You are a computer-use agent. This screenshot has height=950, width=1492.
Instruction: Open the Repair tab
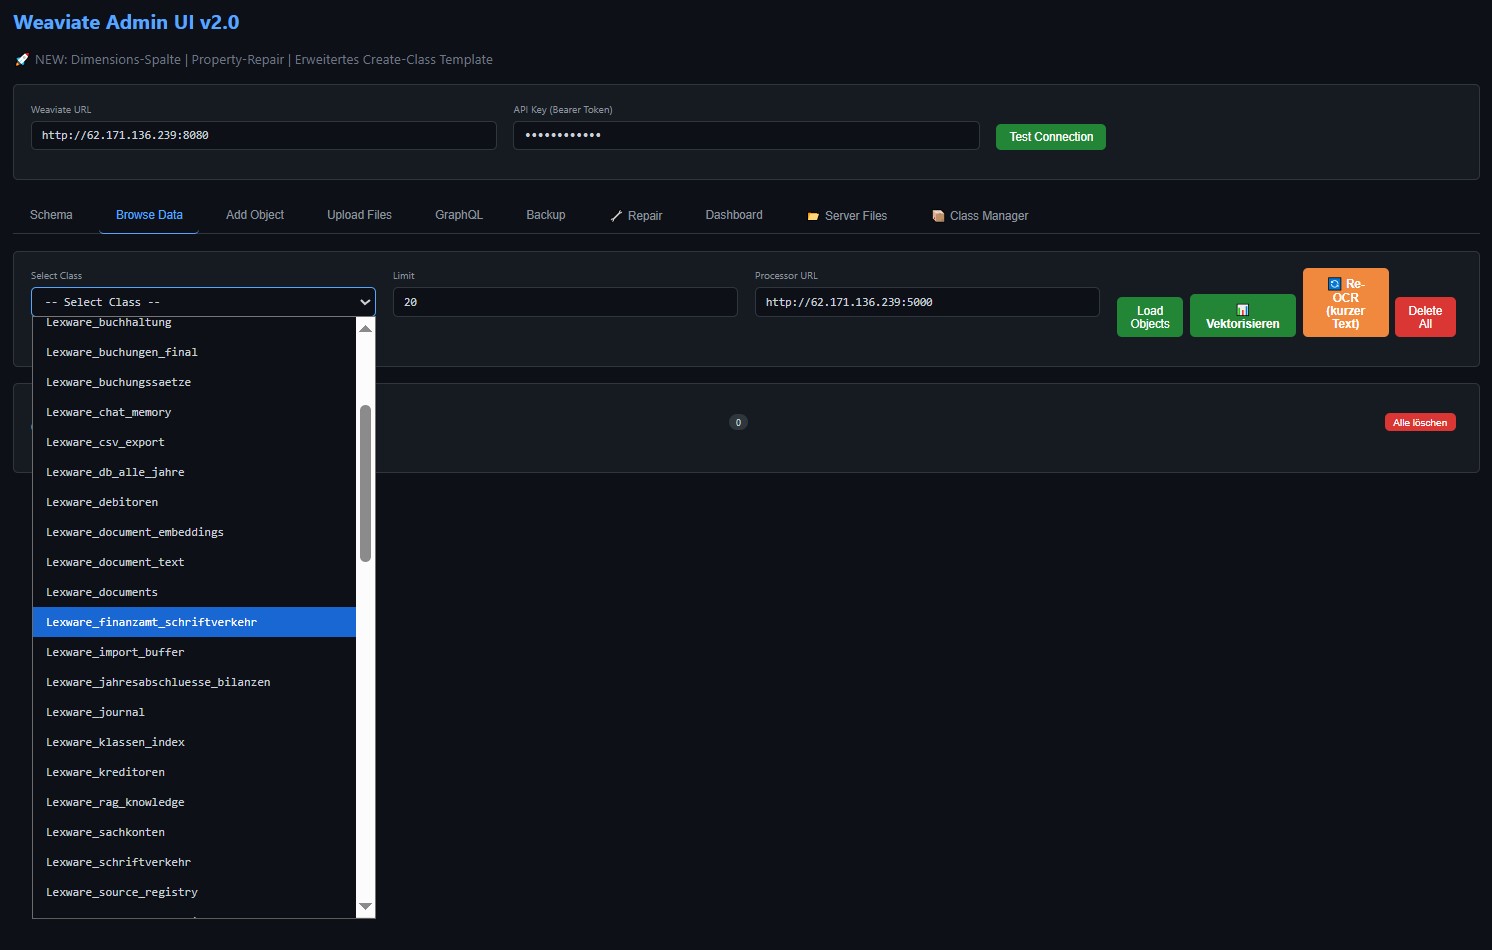click(636, 216)
